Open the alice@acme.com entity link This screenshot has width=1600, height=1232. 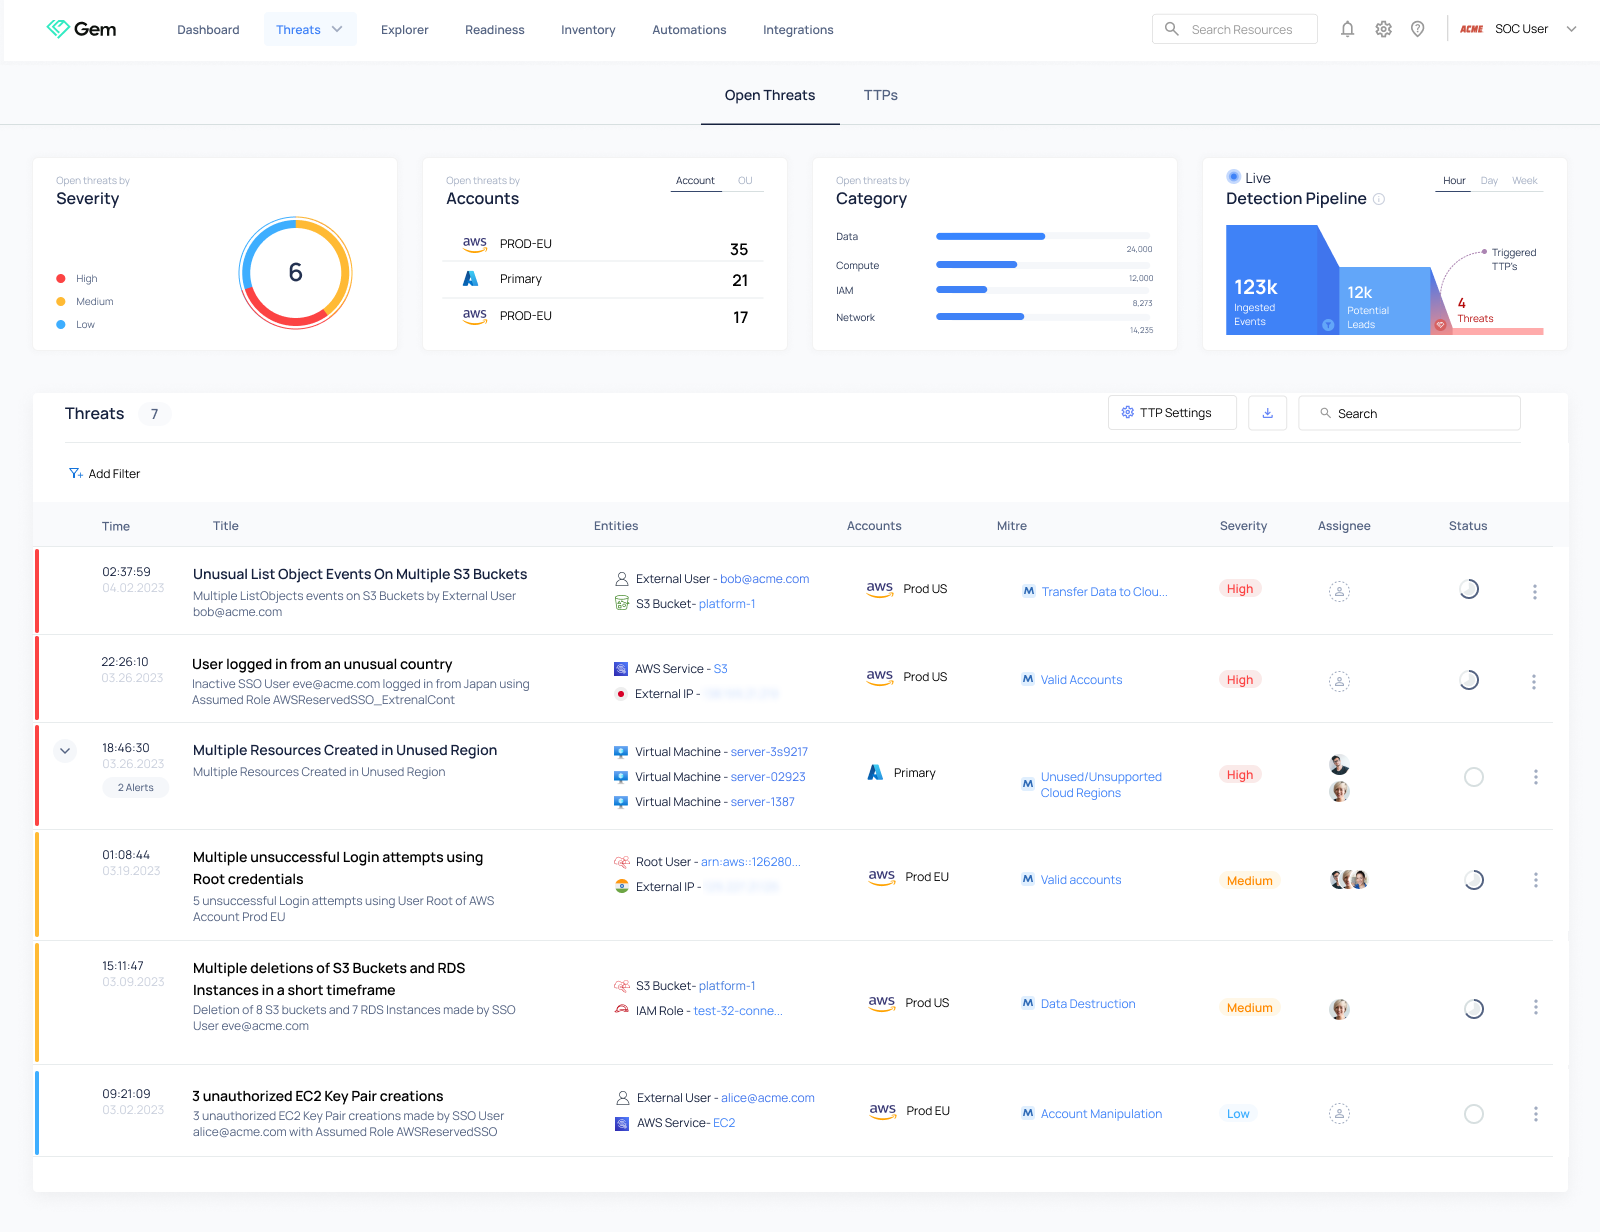768,1098
